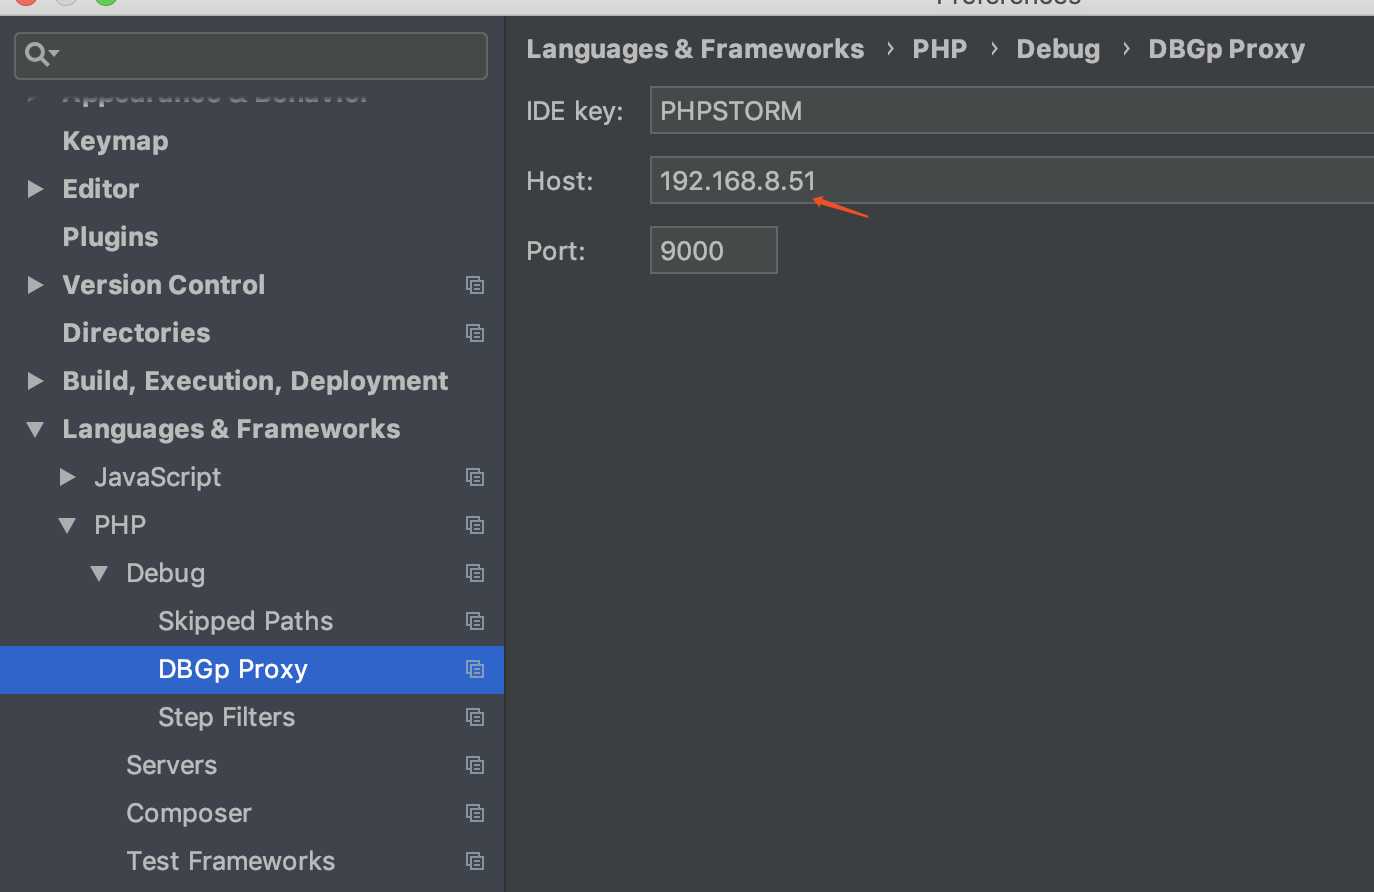1374x892 pixels.
Task: Click the Port number field
Action: click(x=713, y=250)
